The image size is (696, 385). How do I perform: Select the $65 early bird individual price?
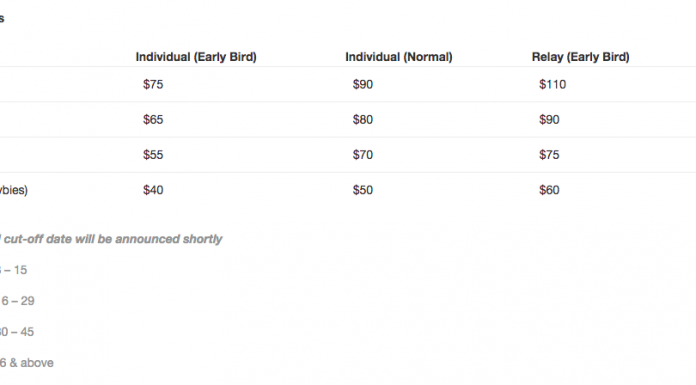tap(153, 119)
